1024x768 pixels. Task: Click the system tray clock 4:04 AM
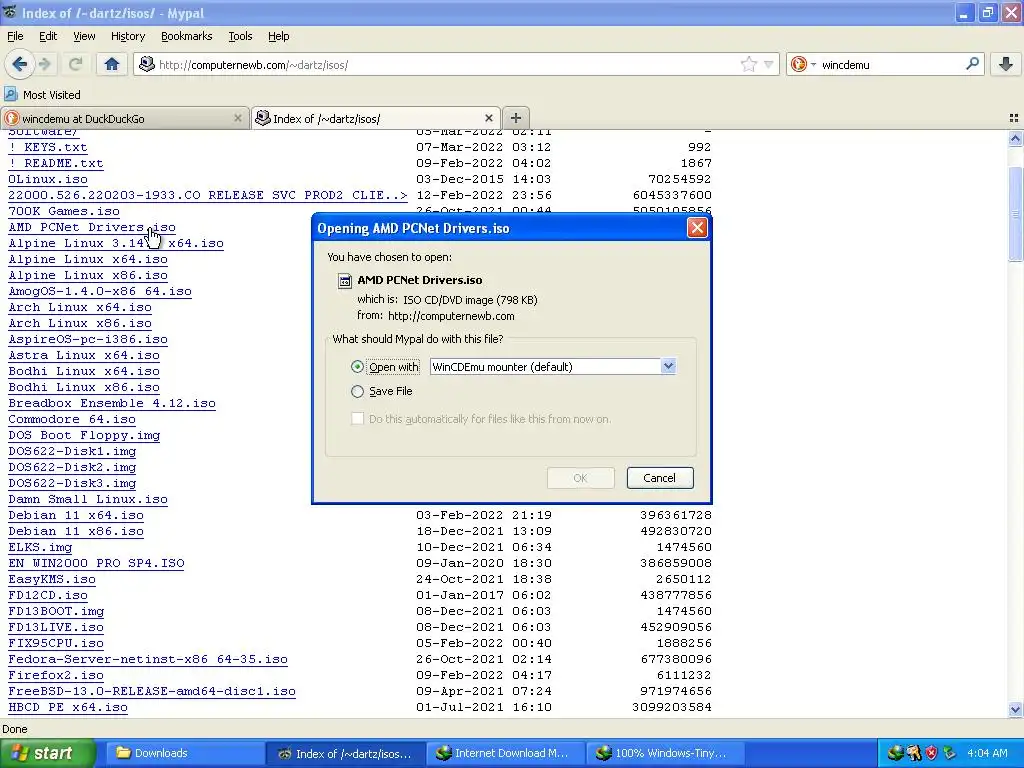pos(987,753)
